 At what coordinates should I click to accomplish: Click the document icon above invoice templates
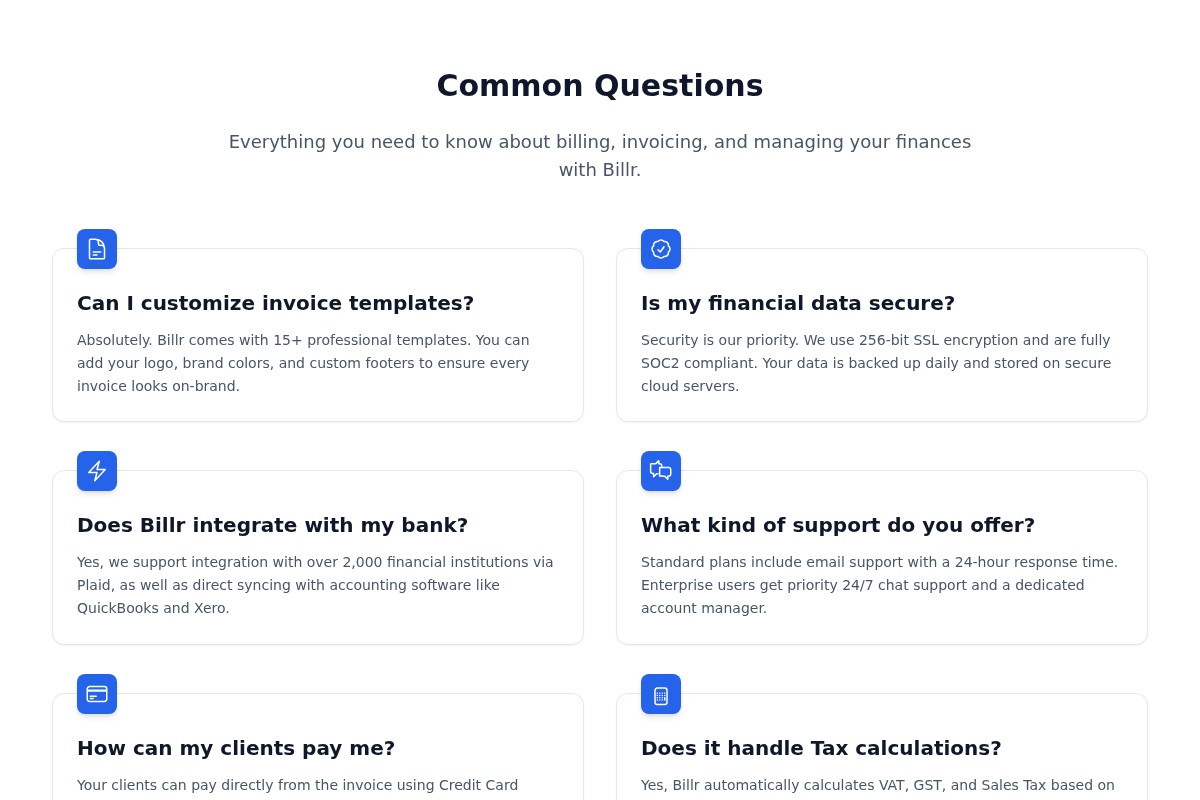point(97,249)
